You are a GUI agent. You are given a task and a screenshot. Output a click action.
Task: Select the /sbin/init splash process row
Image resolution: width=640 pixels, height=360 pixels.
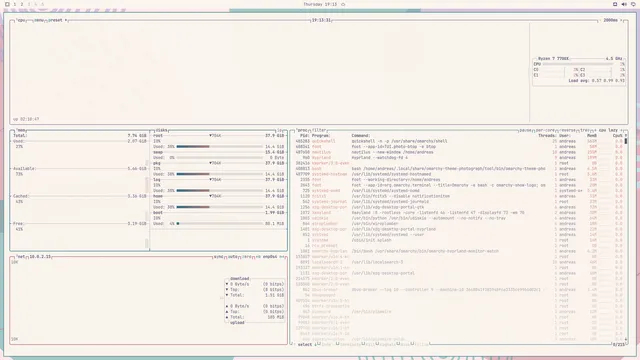(x=459, y=240)
